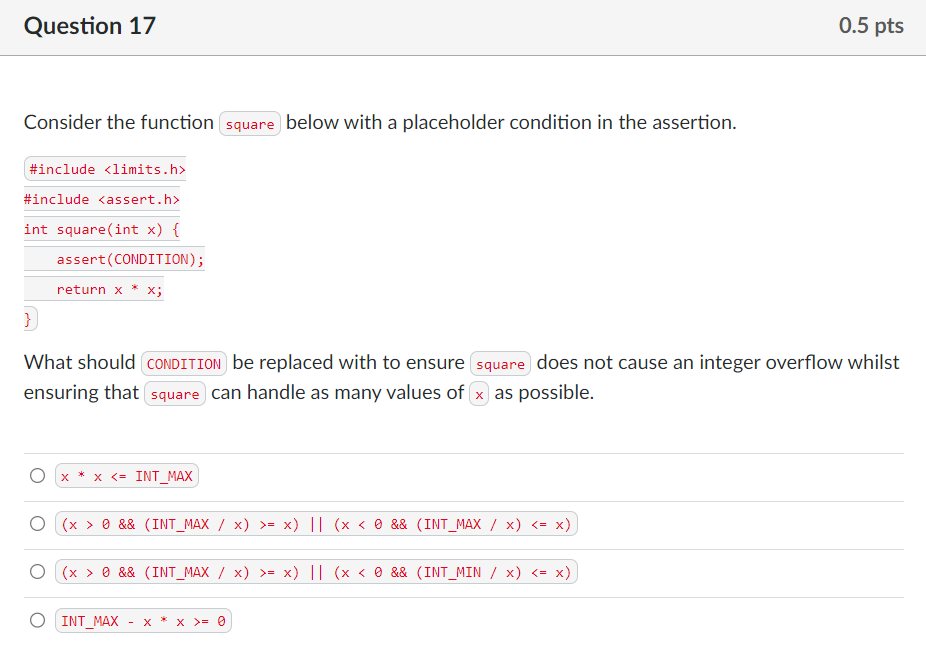Click the Question 17 heading
Viewport: 926px width, 671px height.
pos(89,26)
